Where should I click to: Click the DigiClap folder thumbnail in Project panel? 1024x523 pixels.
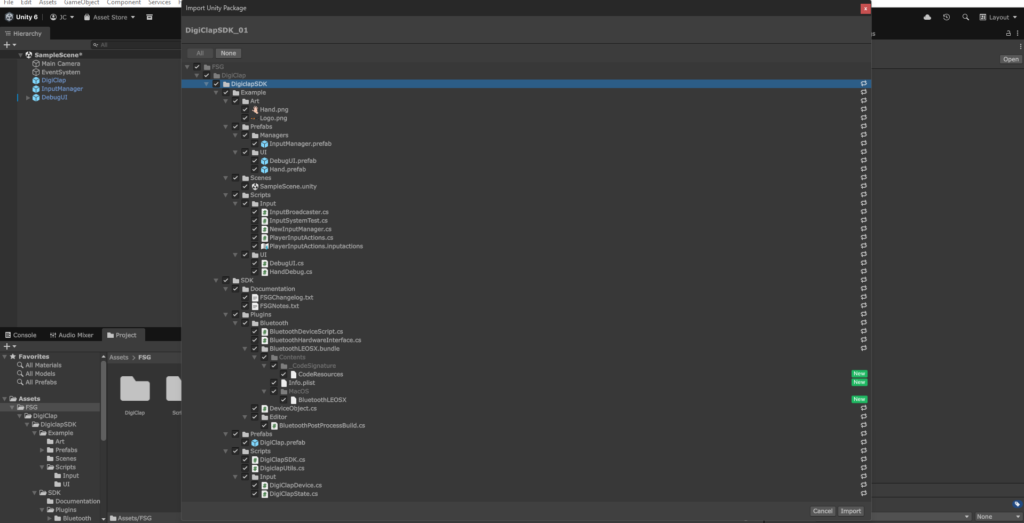pos(135,389)
